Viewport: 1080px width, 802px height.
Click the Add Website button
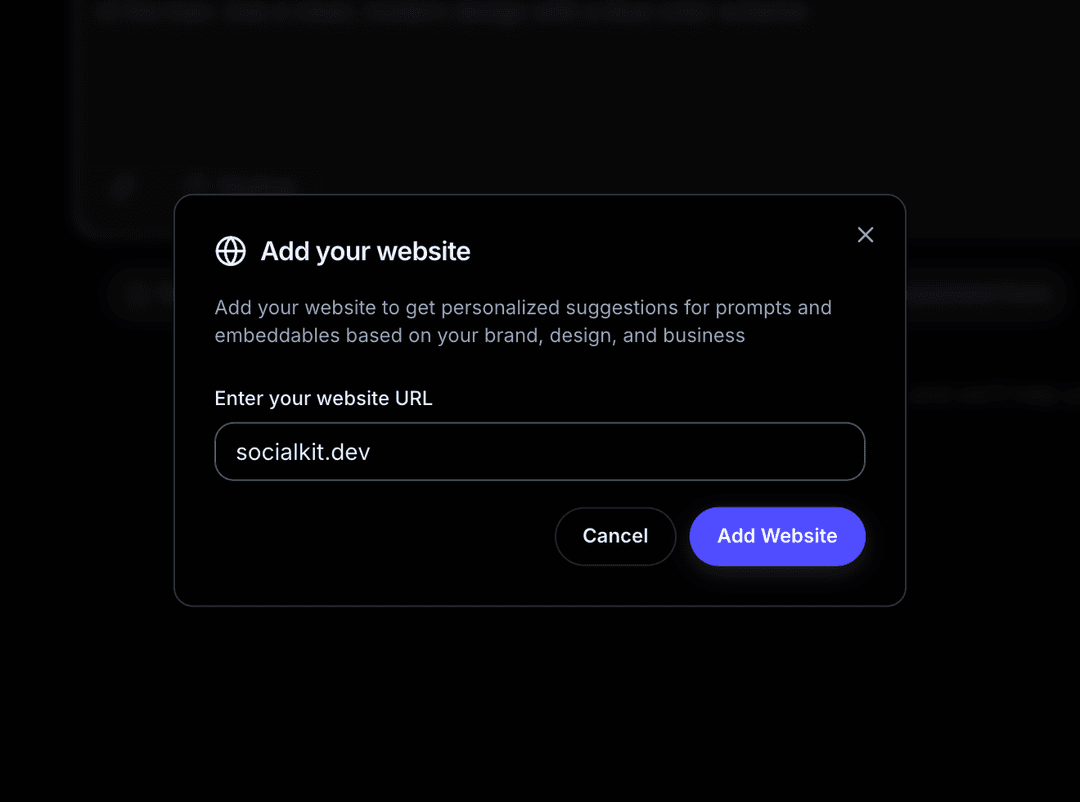pyautogui.click(x=777, y=536)
